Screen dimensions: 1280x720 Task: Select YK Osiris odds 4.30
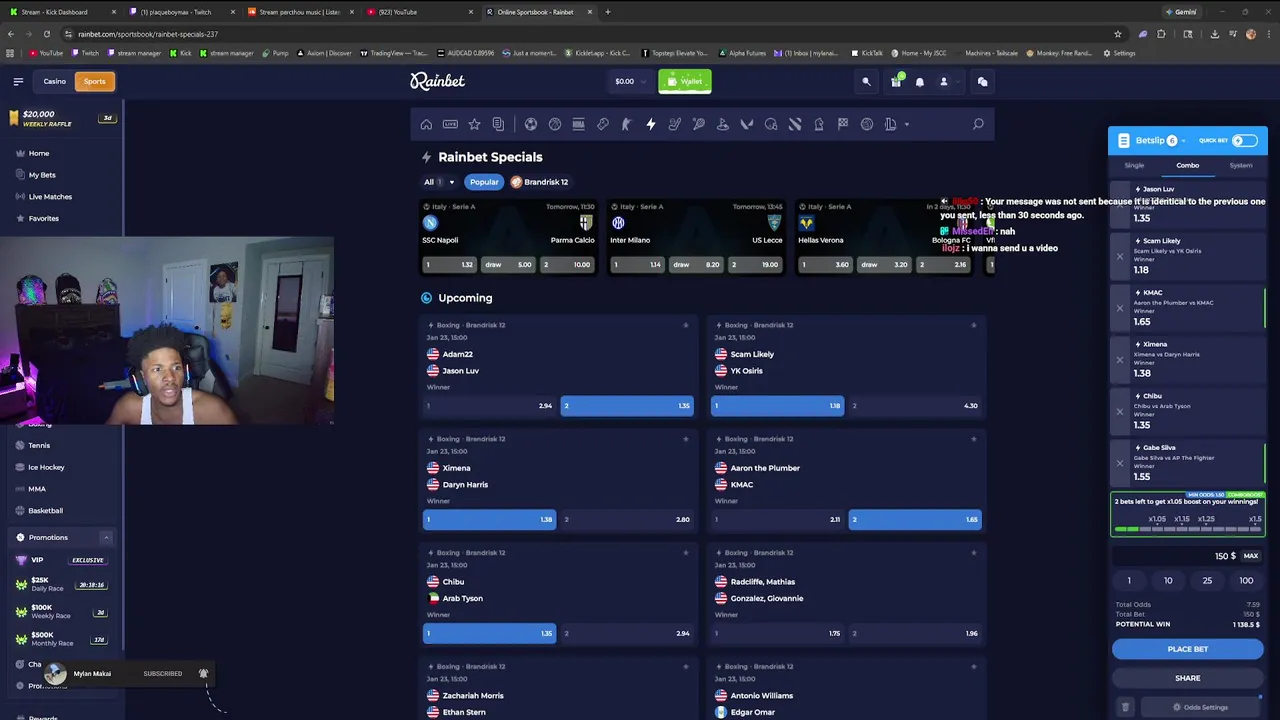pos(915,406)
